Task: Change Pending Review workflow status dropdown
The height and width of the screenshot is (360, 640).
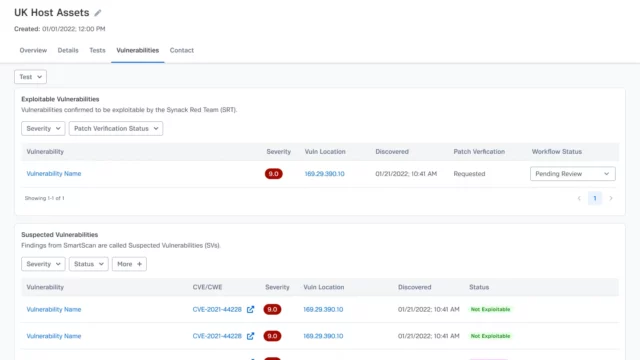Action: pyautogui.click(x=573, y=174)
